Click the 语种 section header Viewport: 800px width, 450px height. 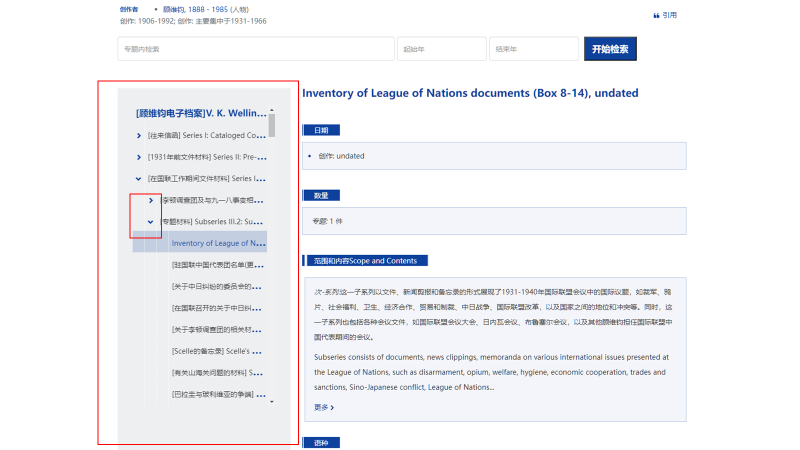point(321,443)
